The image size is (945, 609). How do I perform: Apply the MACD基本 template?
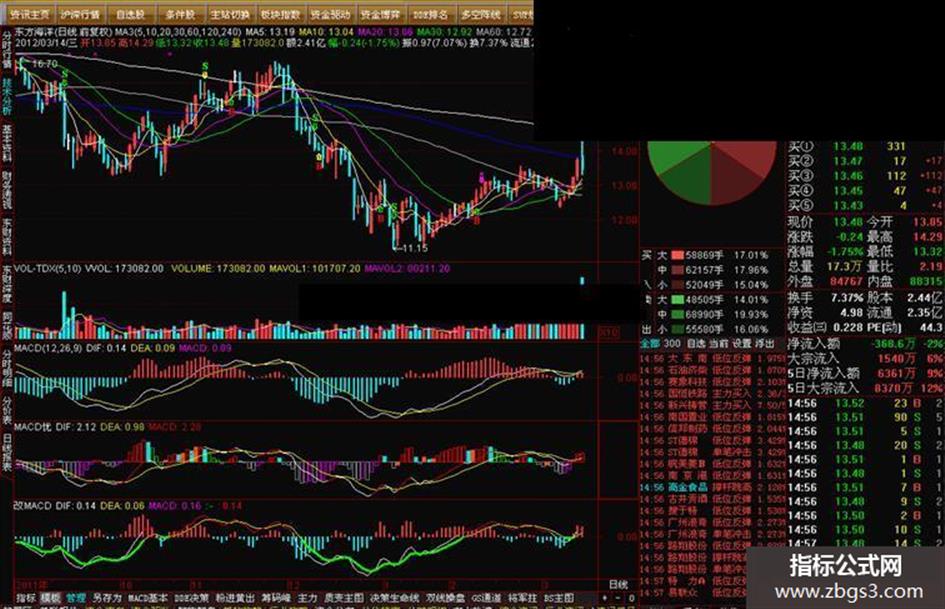(148, 598)
